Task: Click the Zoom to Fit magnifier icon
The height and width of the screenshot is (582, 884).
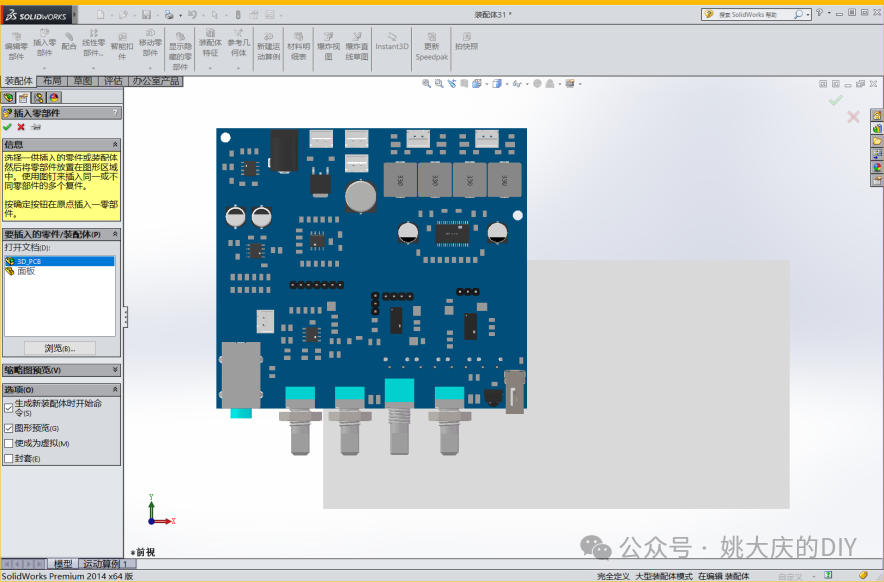Action: pyautogui.click(x=427, y=85)
